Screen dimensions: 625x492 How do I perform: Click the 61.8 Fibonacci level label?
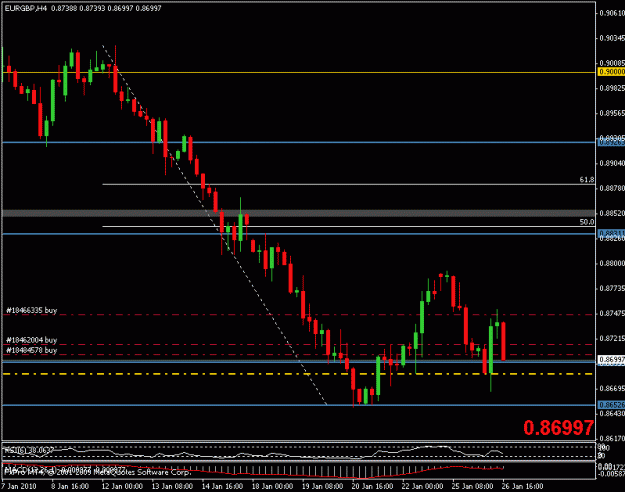(x=587, y=180)
